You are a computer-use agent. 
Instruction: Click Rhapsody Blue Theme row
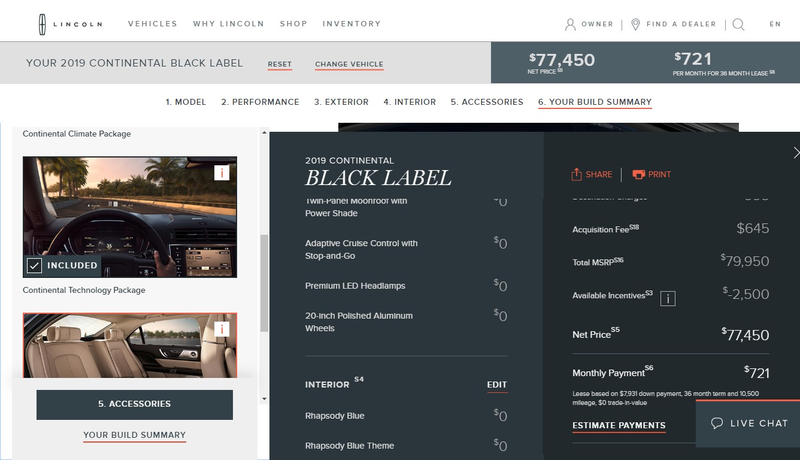coord(406,446)
